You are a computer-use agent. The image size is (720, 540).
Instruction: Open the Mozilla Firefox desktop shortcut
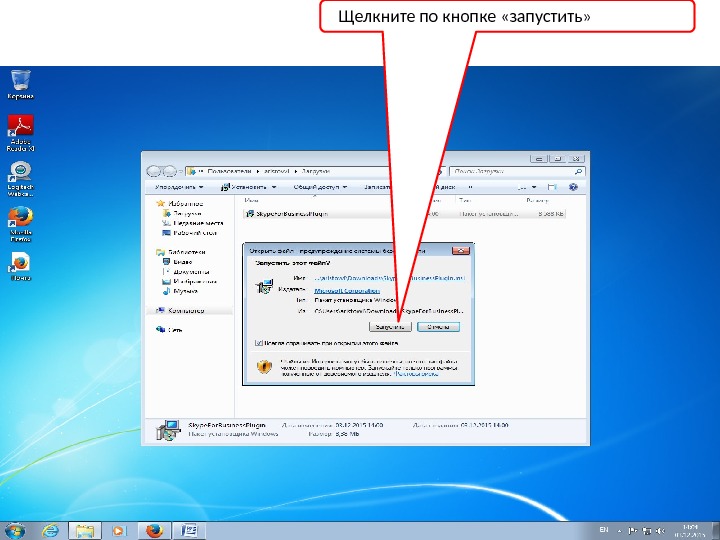click(x=21, y=224)
